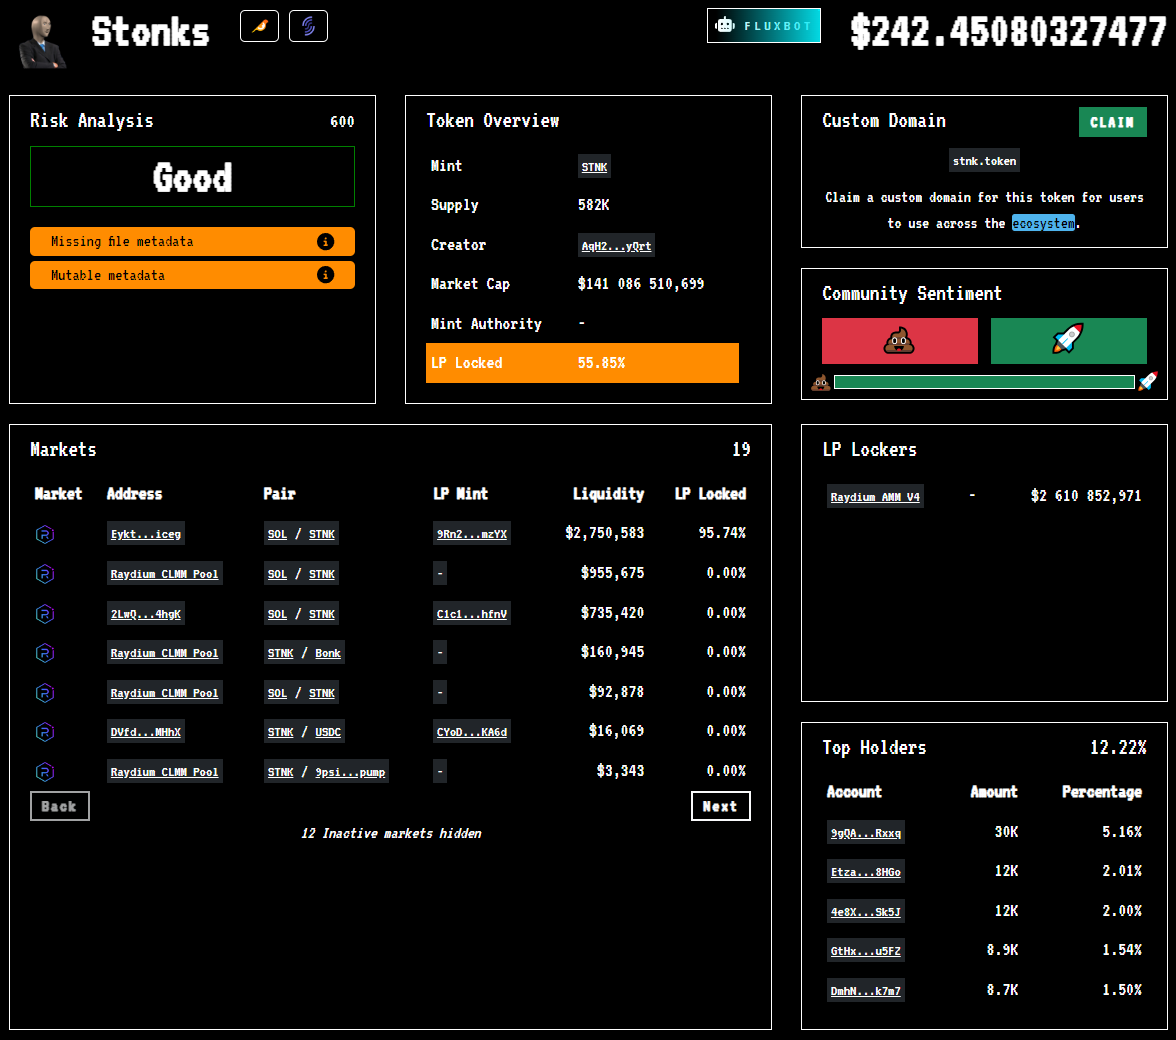The width and height of the screenshot is (1176, 1040).
Task: Open Raydium AMM V4 locker link
Action: tap(874, 496)
